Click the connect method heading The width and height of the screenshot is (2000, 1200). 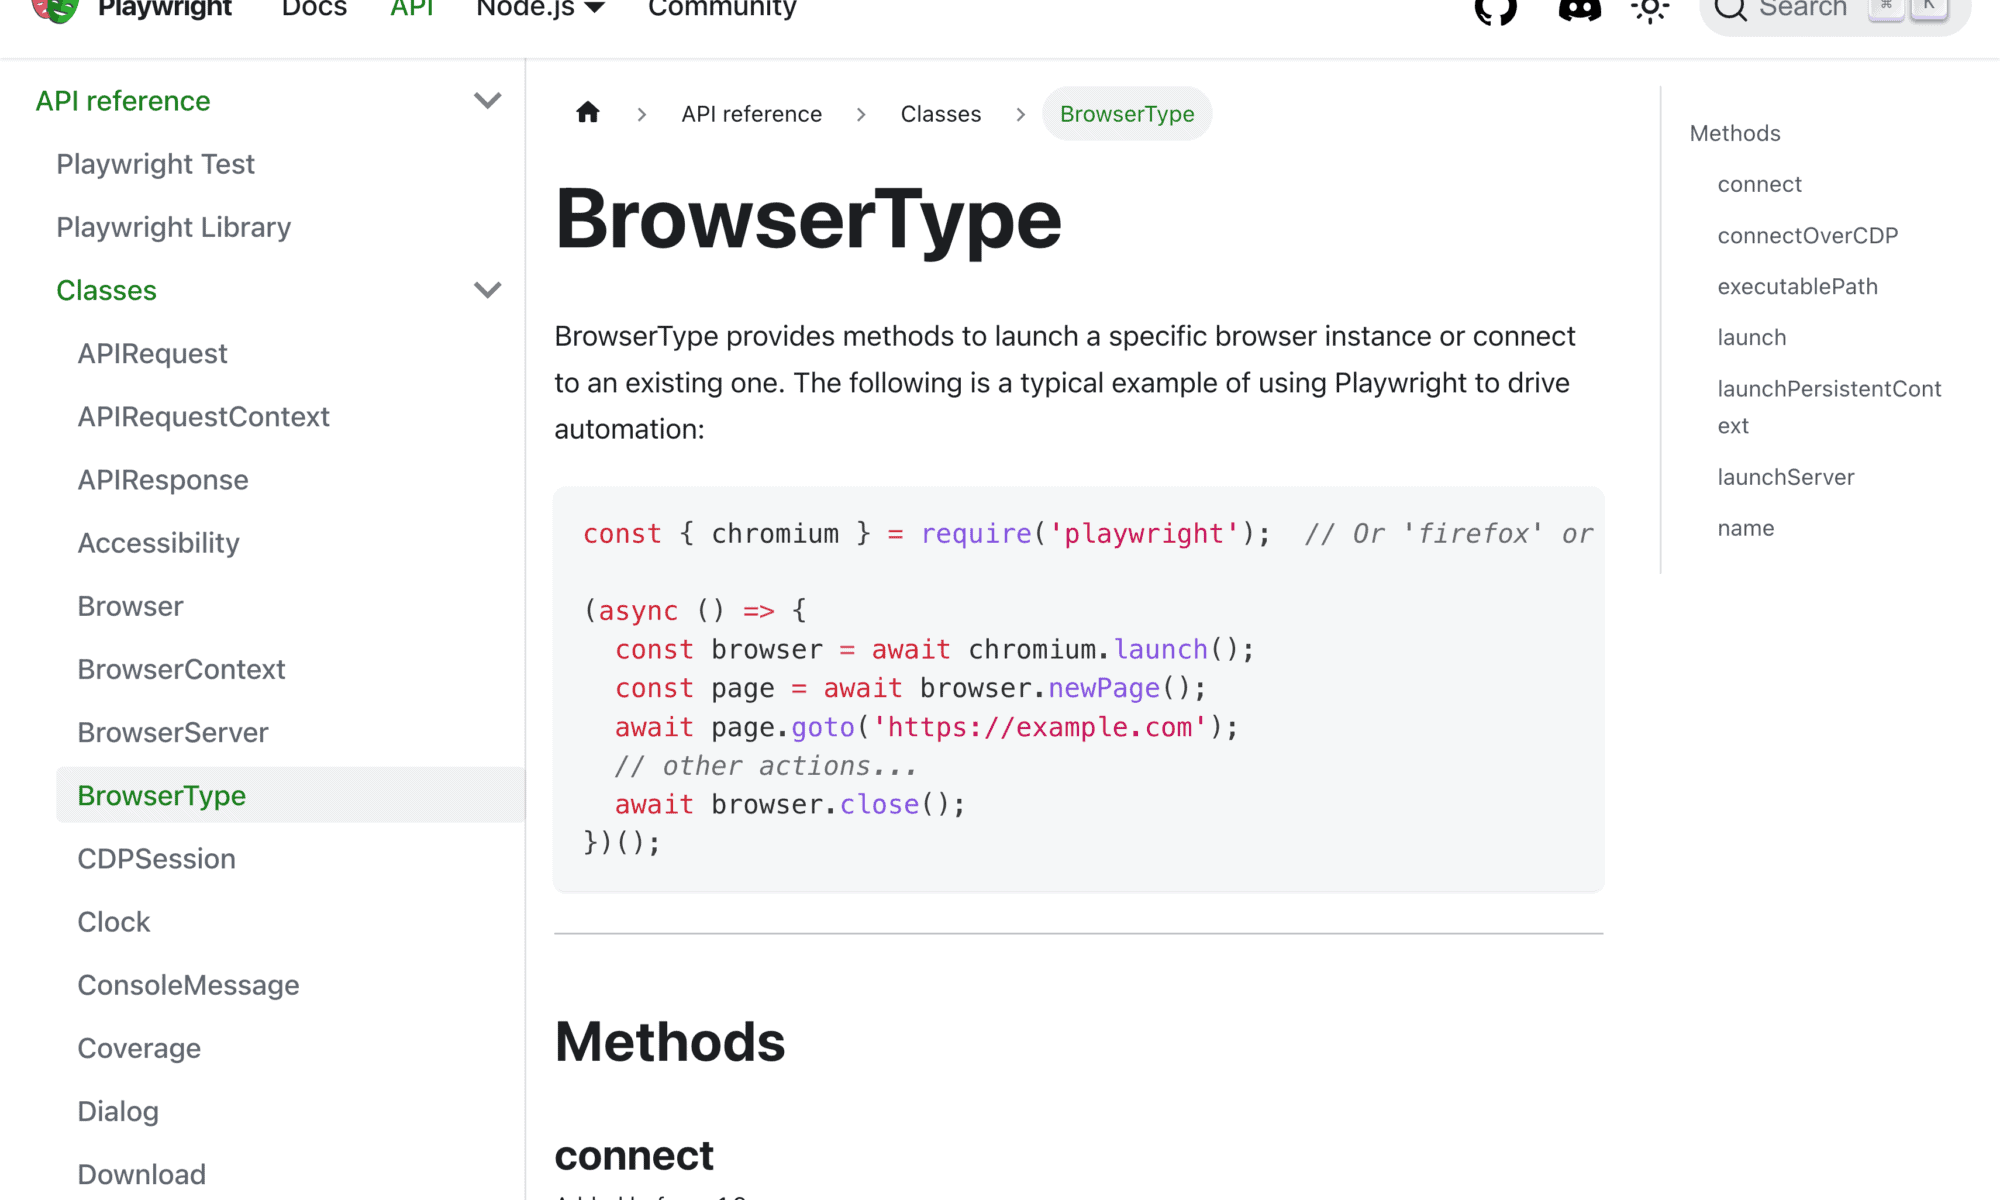pos(634,1156)
